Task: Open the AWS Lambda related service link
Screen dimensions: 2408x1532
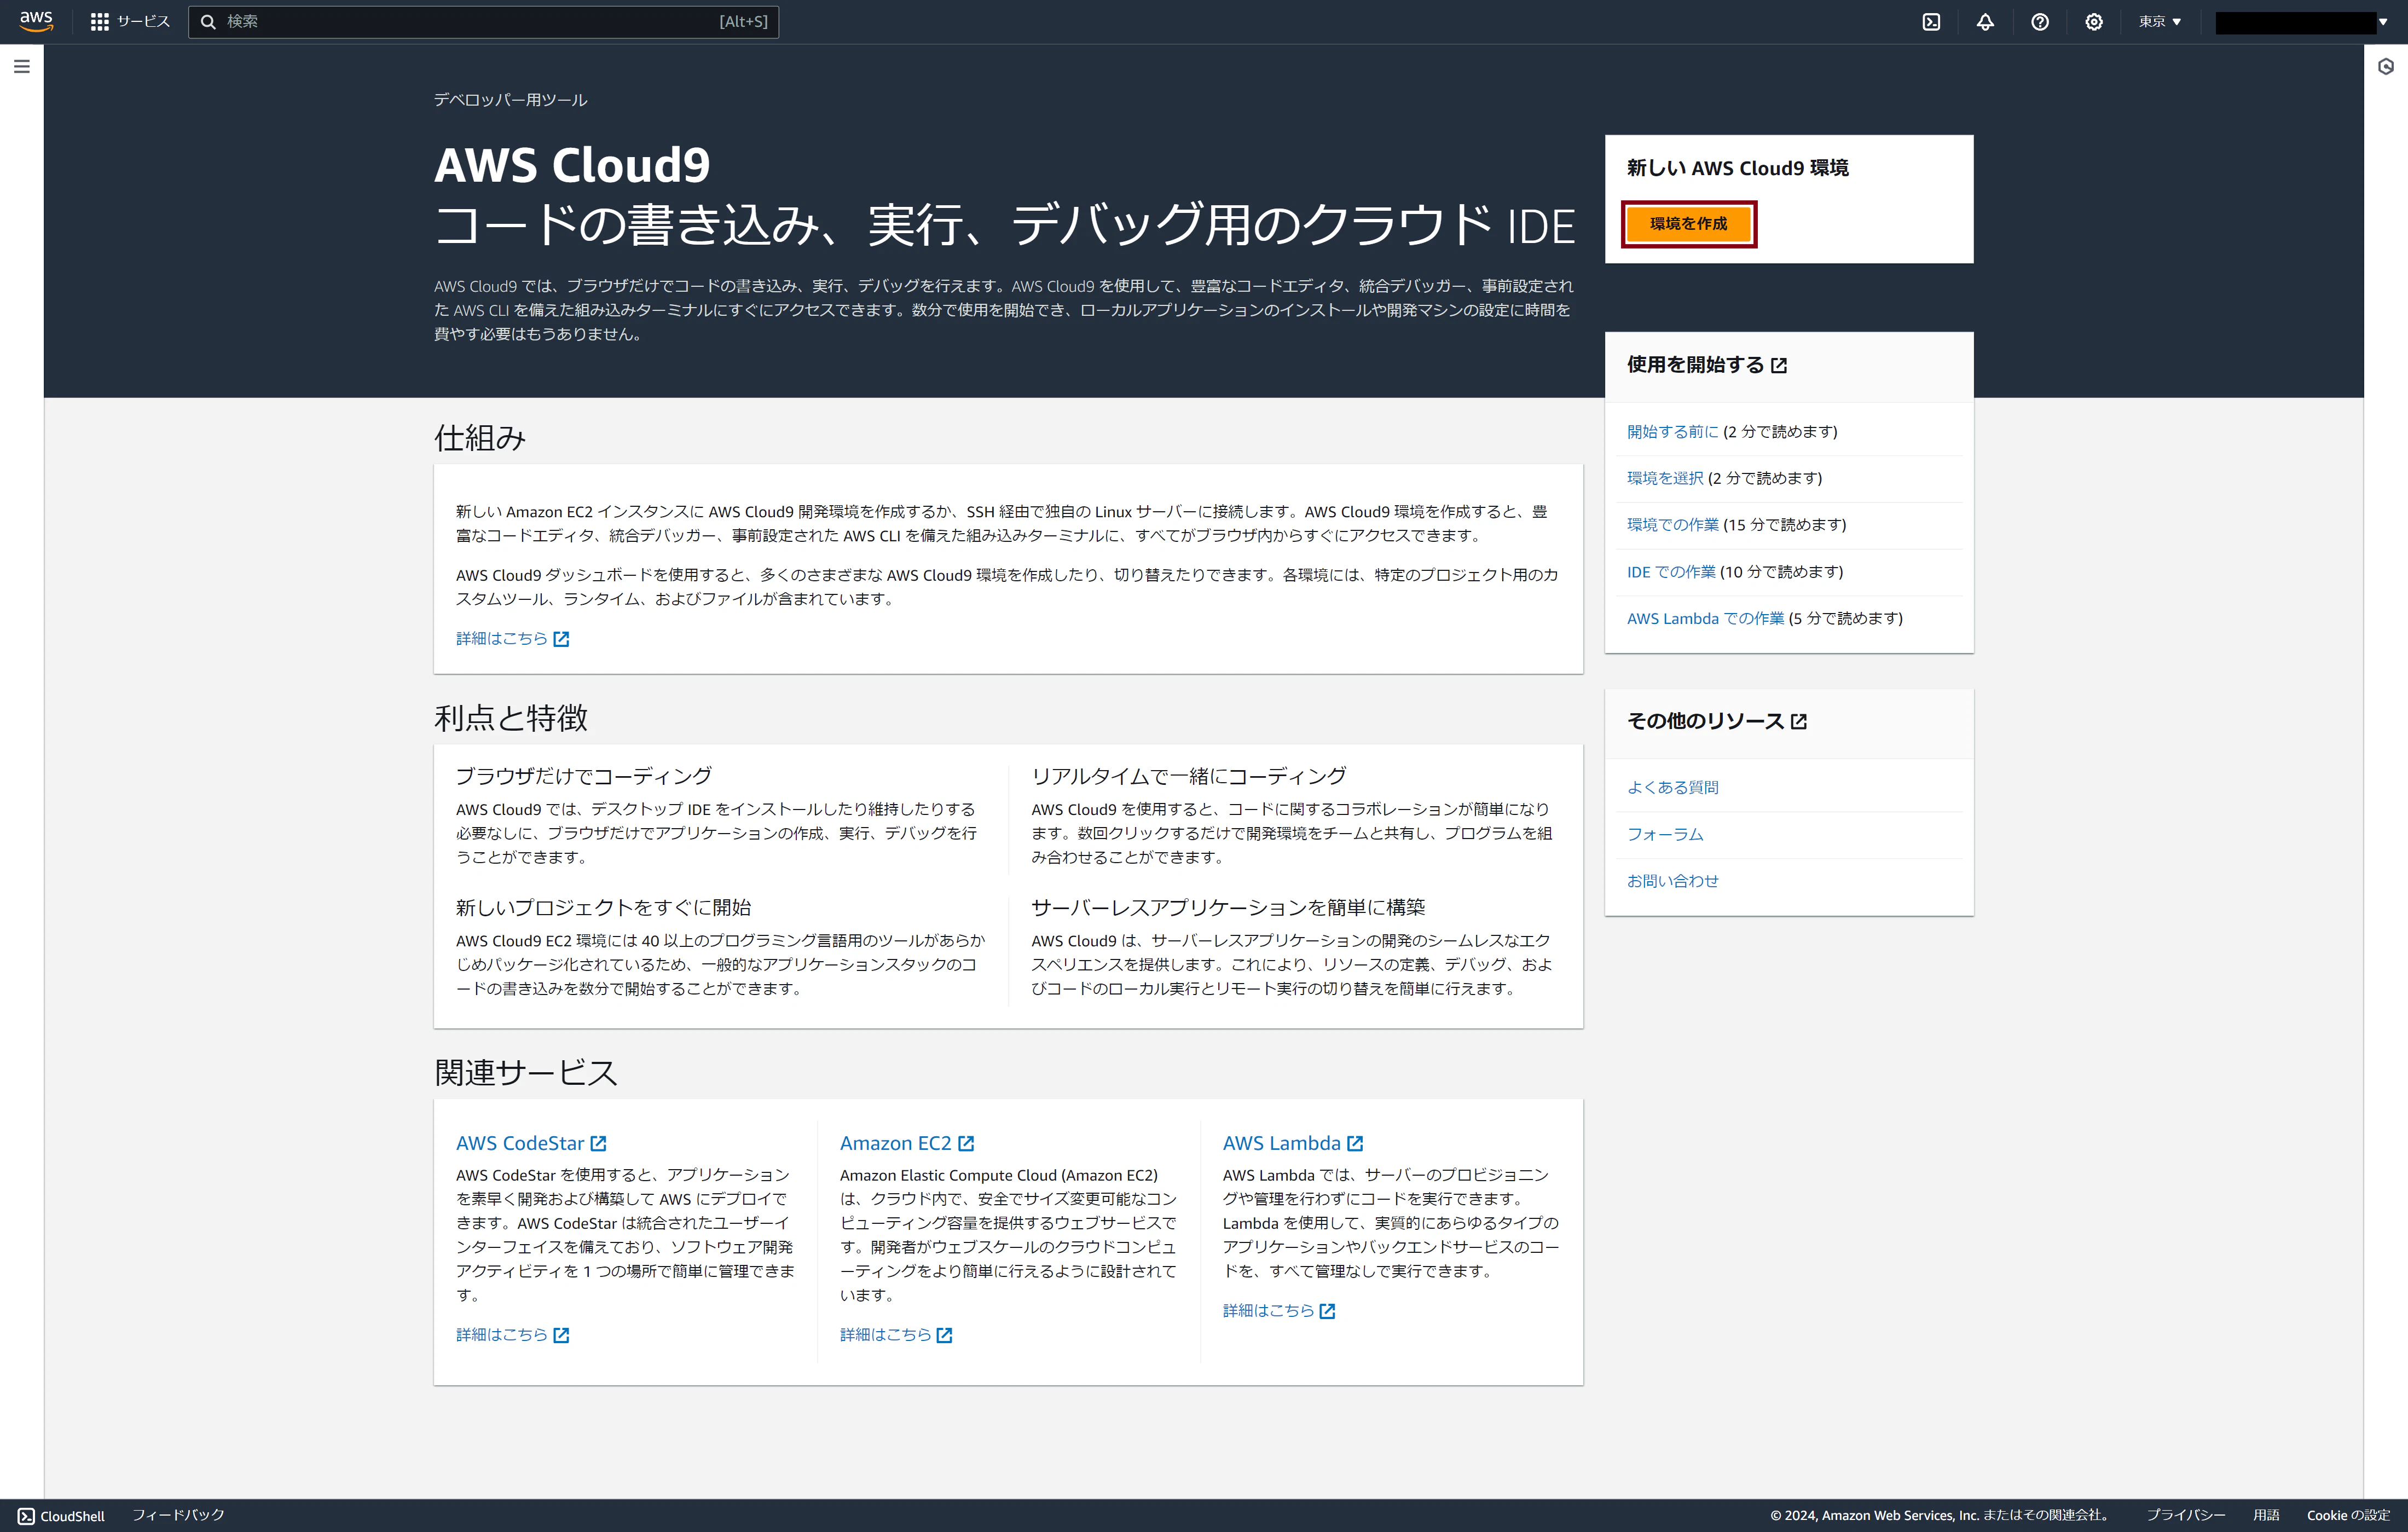Action: (1293, 1143)
